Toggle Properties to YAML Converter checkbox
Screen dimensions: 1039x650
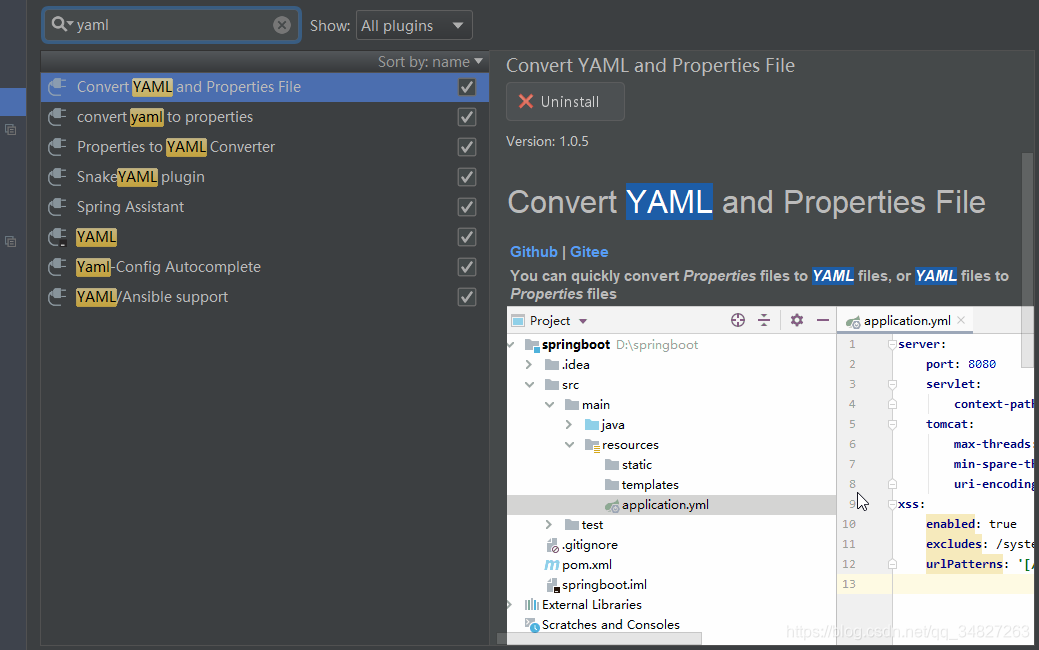[x=467, y=147]
